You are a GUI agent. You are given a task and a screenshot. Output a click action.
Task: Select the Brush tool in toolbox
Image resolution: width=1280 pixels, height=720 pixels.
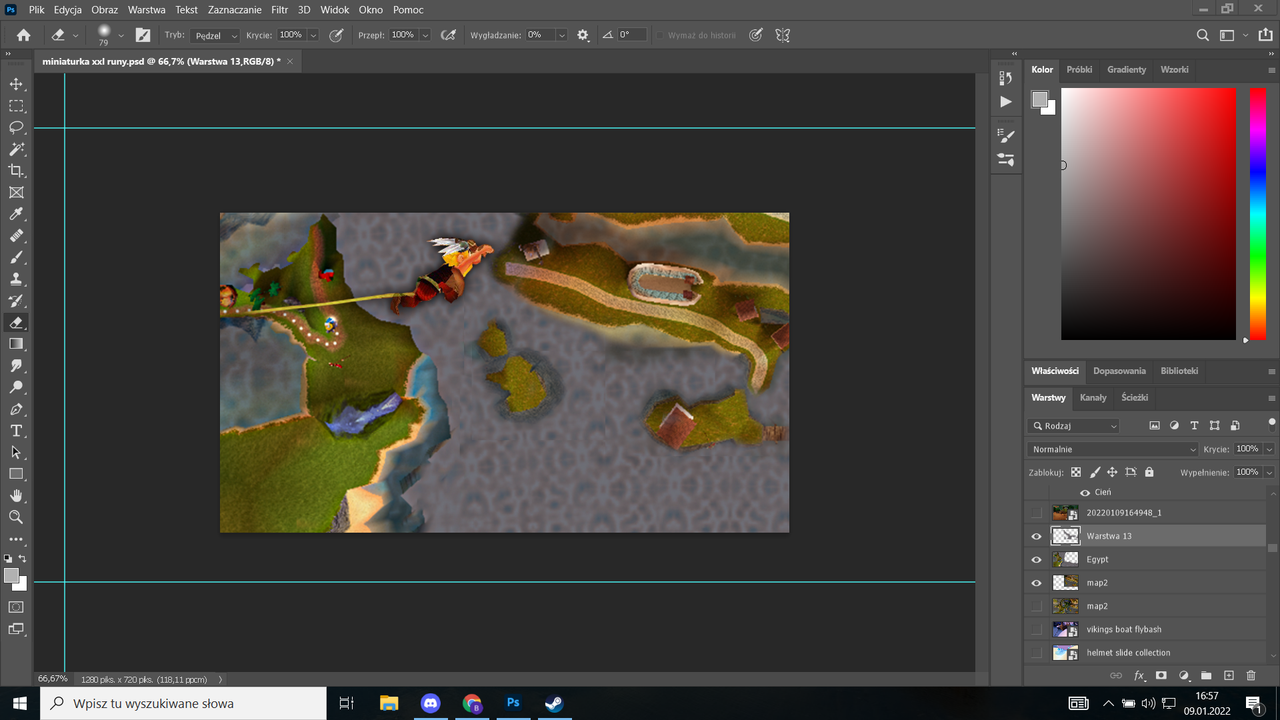(x=16, y=258)
